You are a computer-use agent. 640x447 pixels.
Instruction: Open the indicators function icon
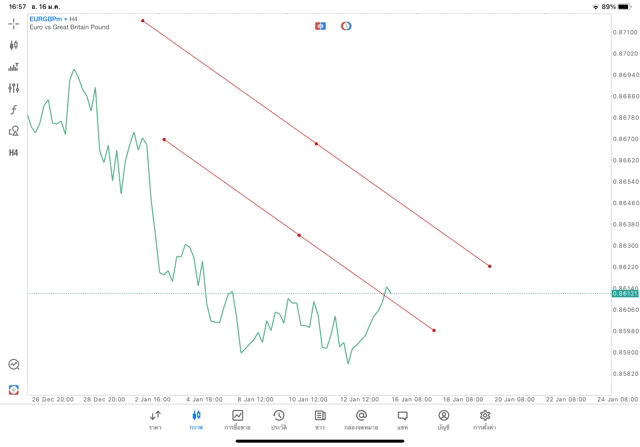pyautogui.click(x=14, y=110)
